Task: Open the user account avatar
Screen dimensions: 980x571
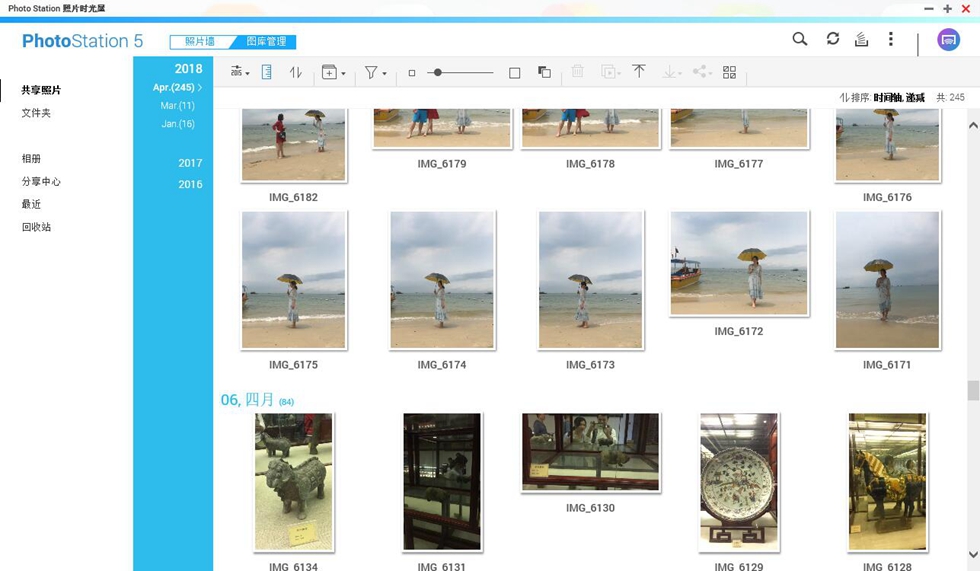Action: click(948, 40)
